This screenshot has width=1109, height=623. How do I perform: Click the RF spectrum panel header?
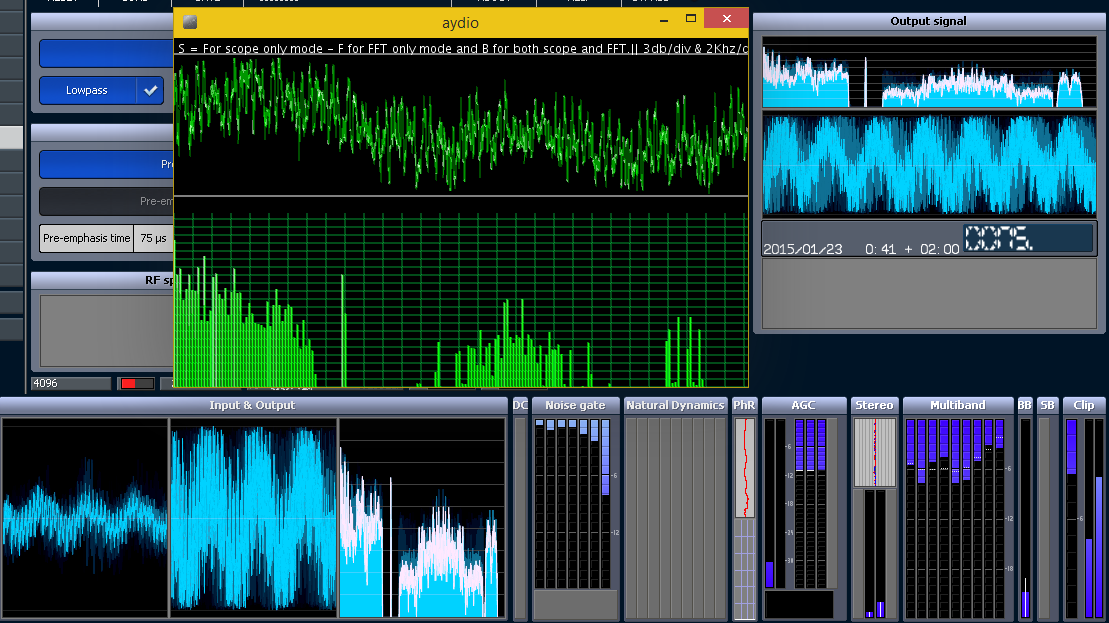(103, 280)
